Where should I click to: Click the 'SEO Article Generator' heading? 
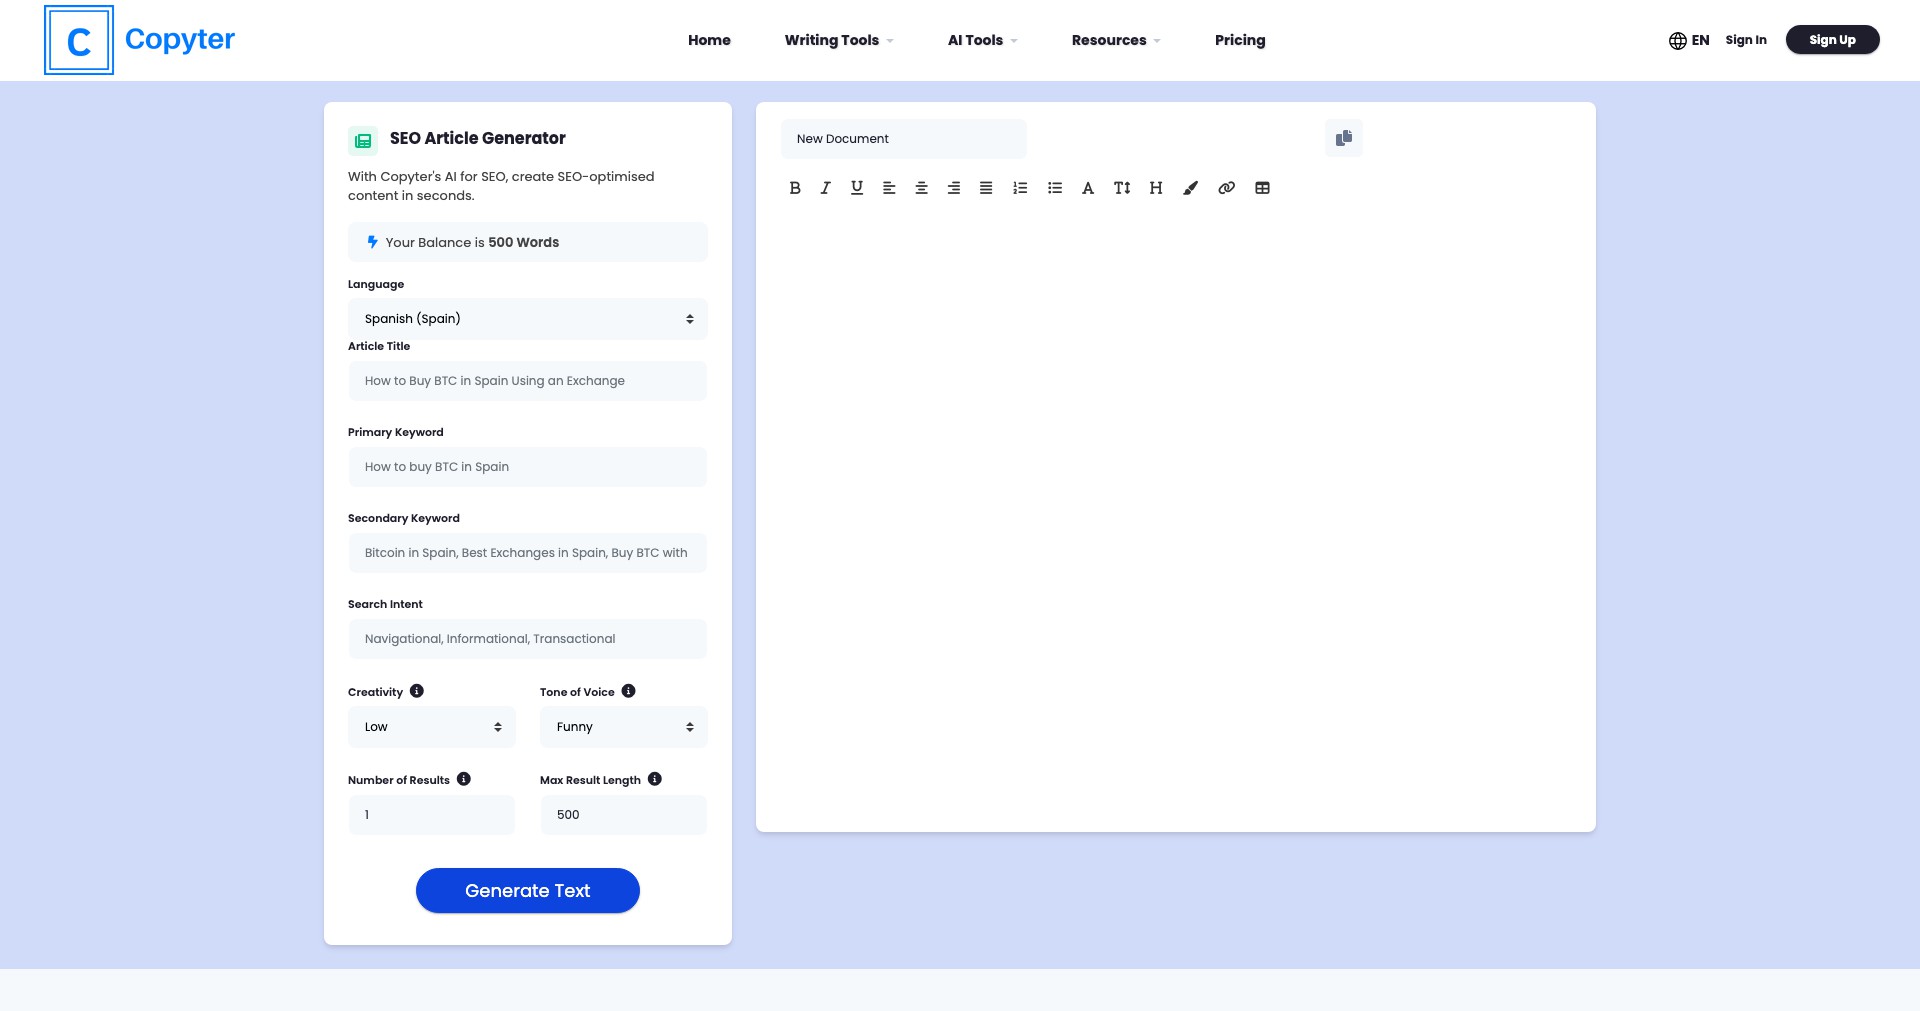click(478, 138)
